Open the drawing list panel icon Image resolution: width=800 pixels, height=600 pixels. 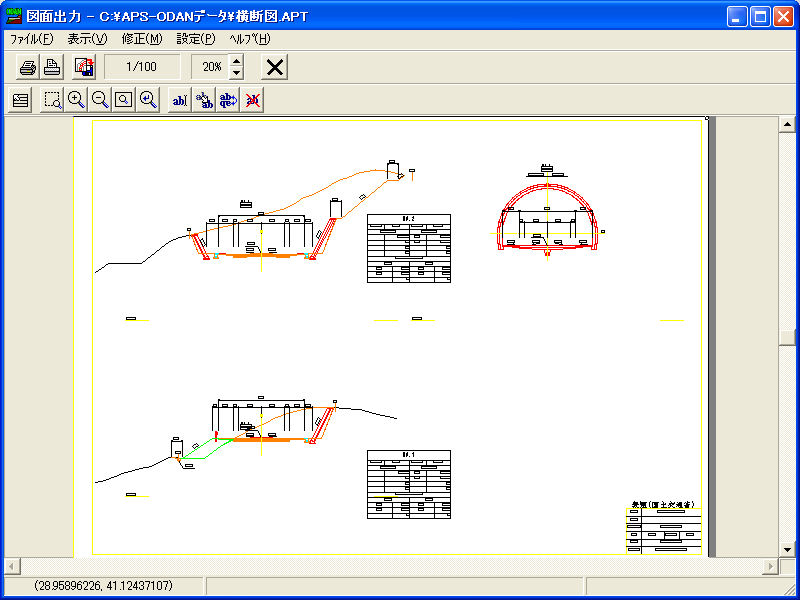tap(20, 99)
